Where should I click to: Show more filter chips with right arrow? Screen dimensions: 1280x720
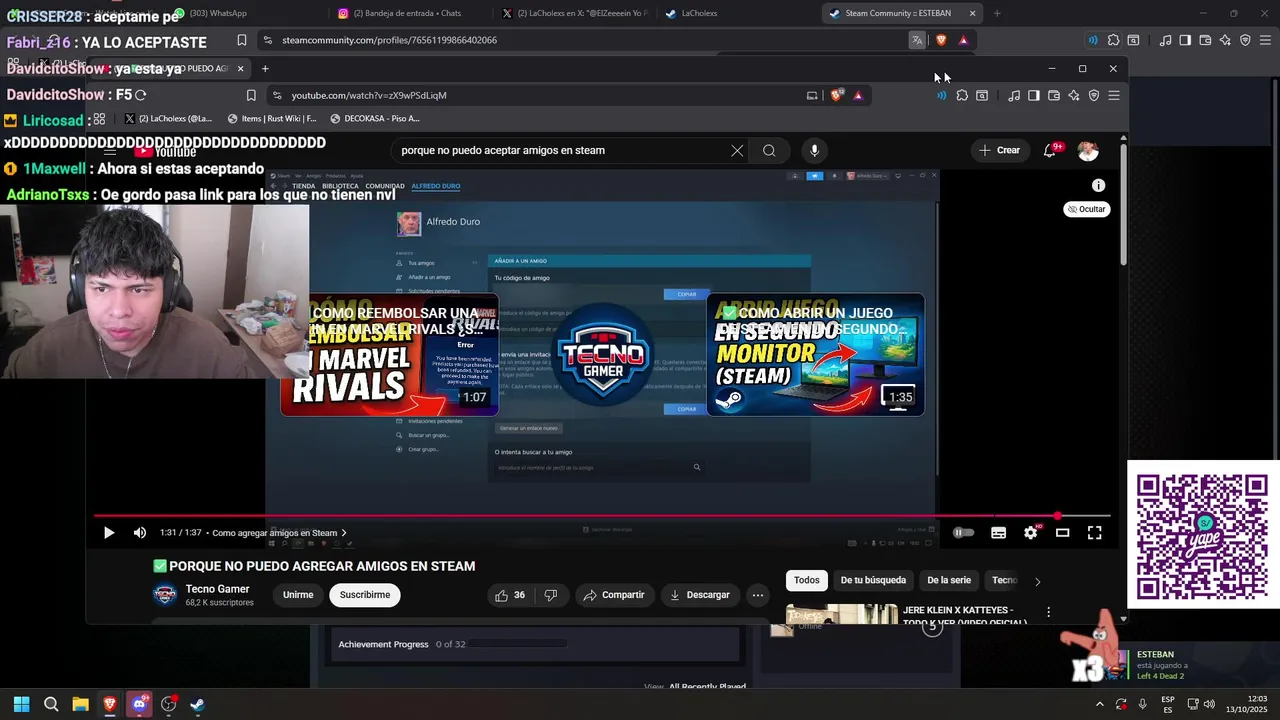coord(1037,581)
